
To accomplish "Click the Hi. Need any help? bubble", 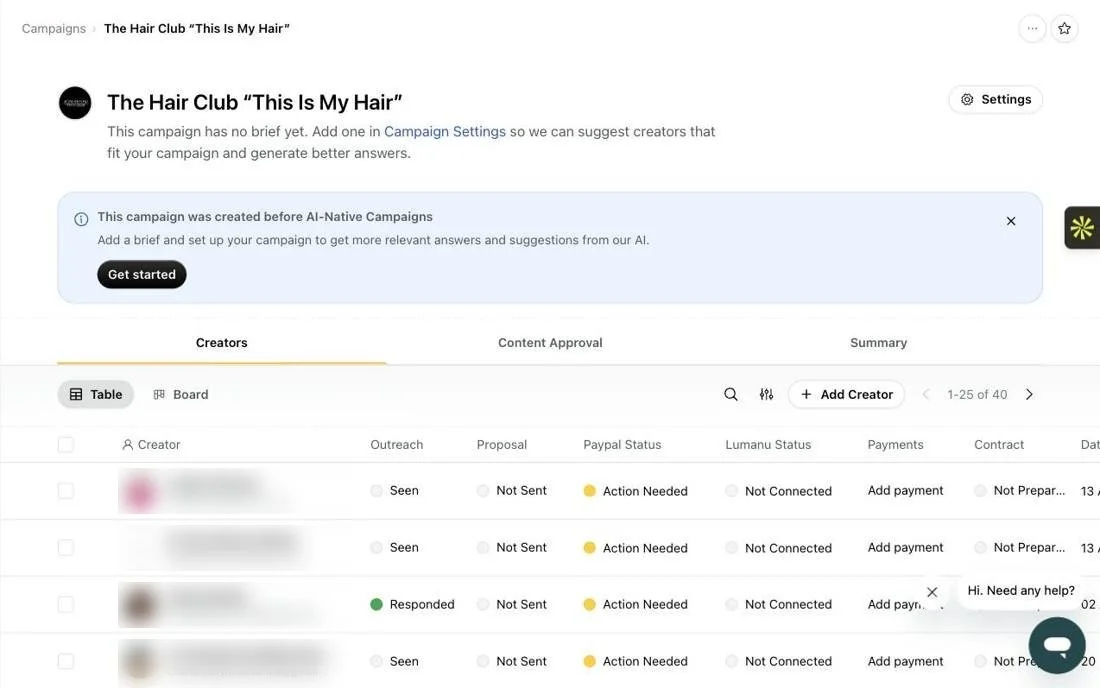I will point(1021,591).
